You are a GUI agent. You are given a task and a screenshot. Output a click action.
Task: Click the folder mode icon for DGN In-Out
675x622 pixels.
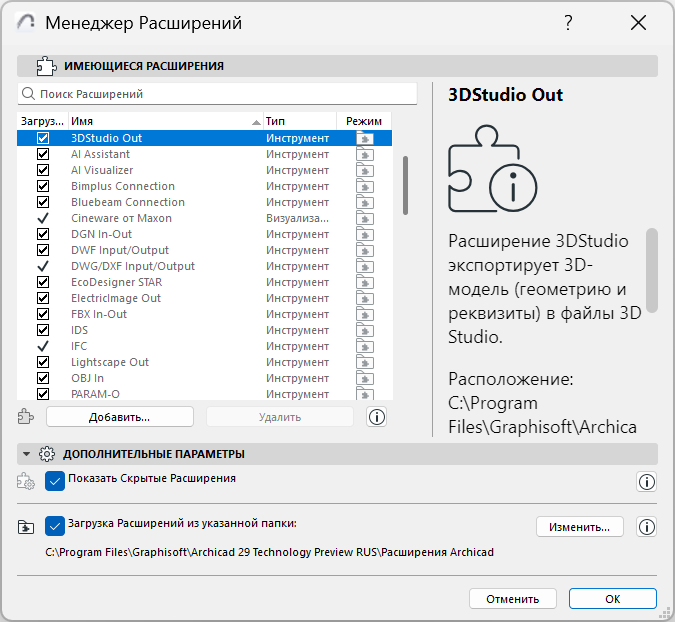(x=365, y=234)
